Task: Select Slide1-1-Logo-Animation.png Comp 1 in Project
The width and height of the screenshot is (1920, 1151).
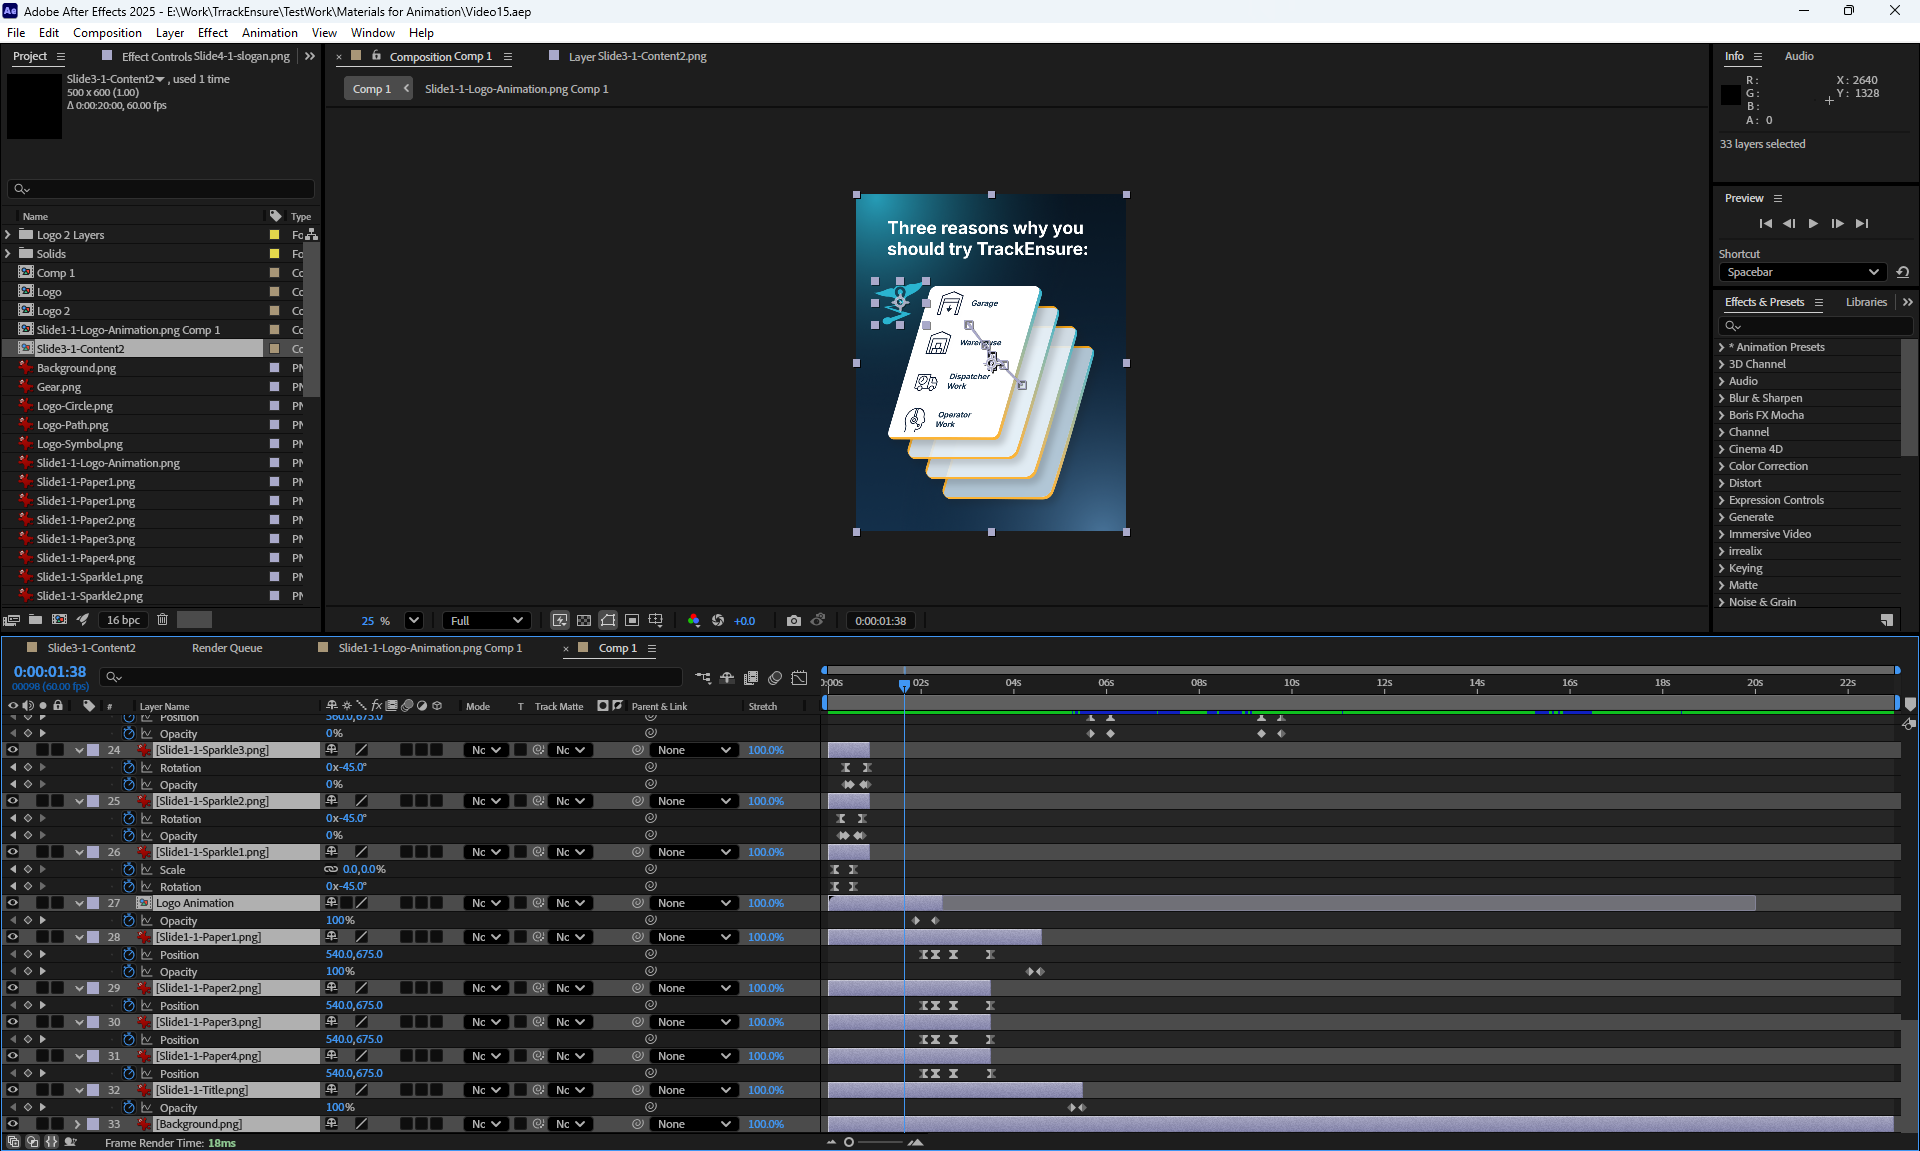Action: [x=128, y=330]
